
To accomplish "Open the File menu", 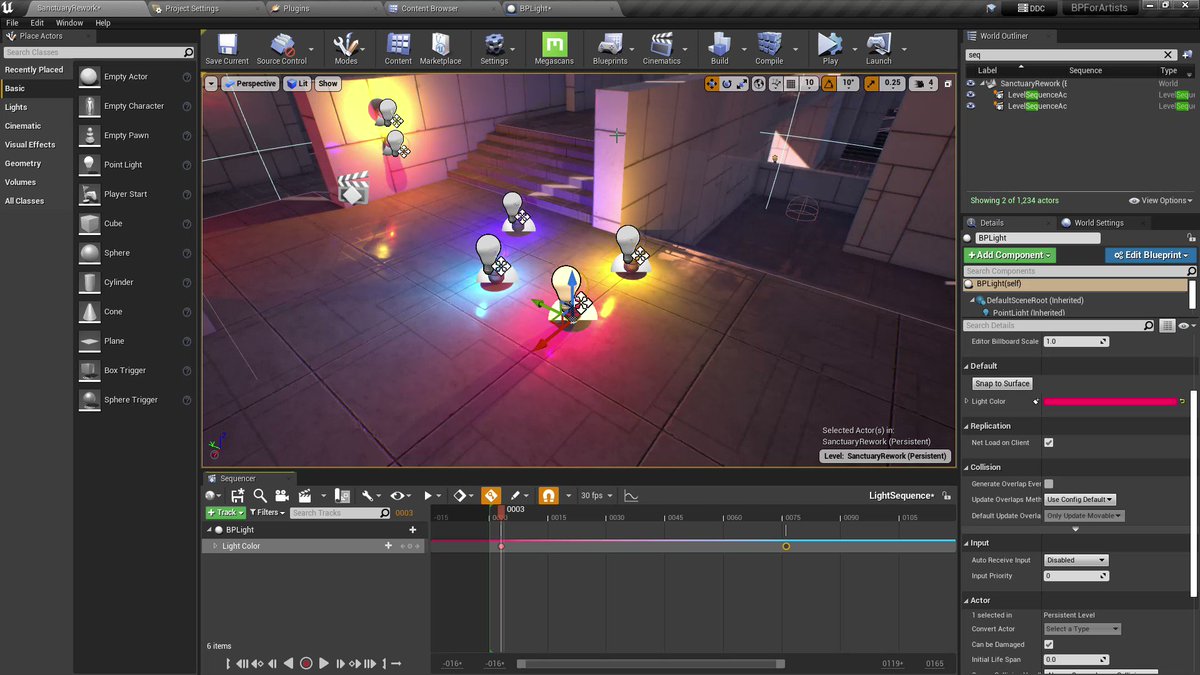I will point(12,22).
